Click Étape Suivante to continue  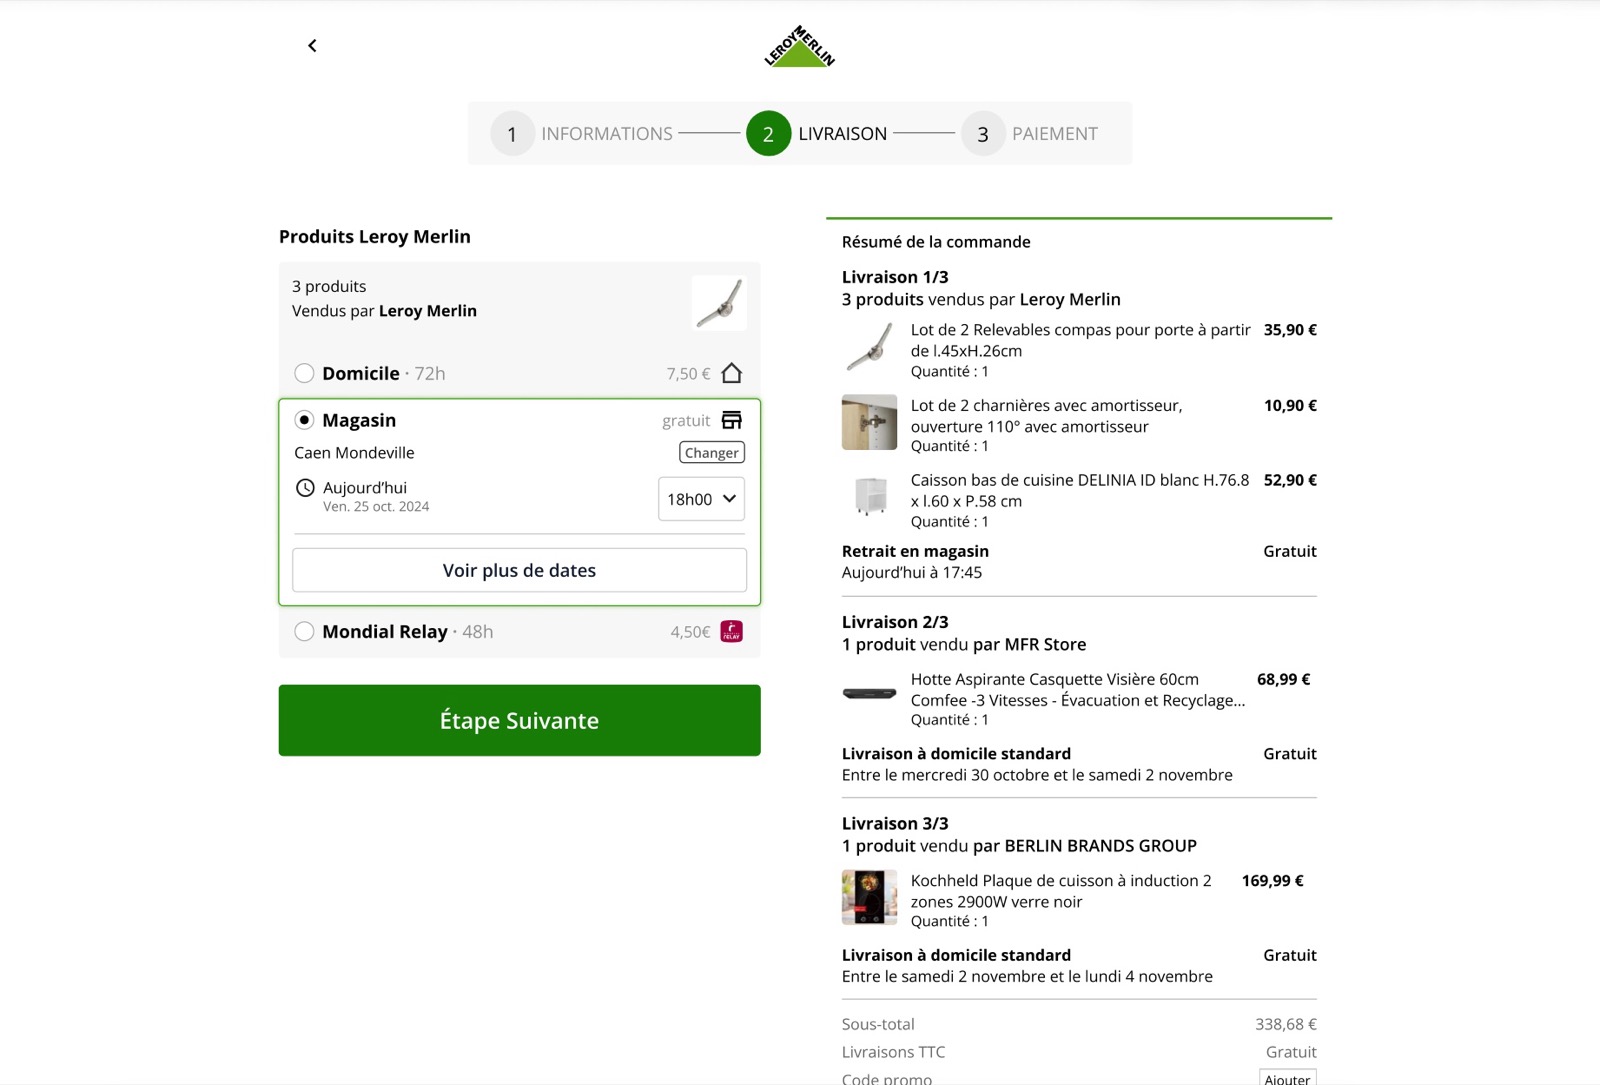[x=519, y=720]
